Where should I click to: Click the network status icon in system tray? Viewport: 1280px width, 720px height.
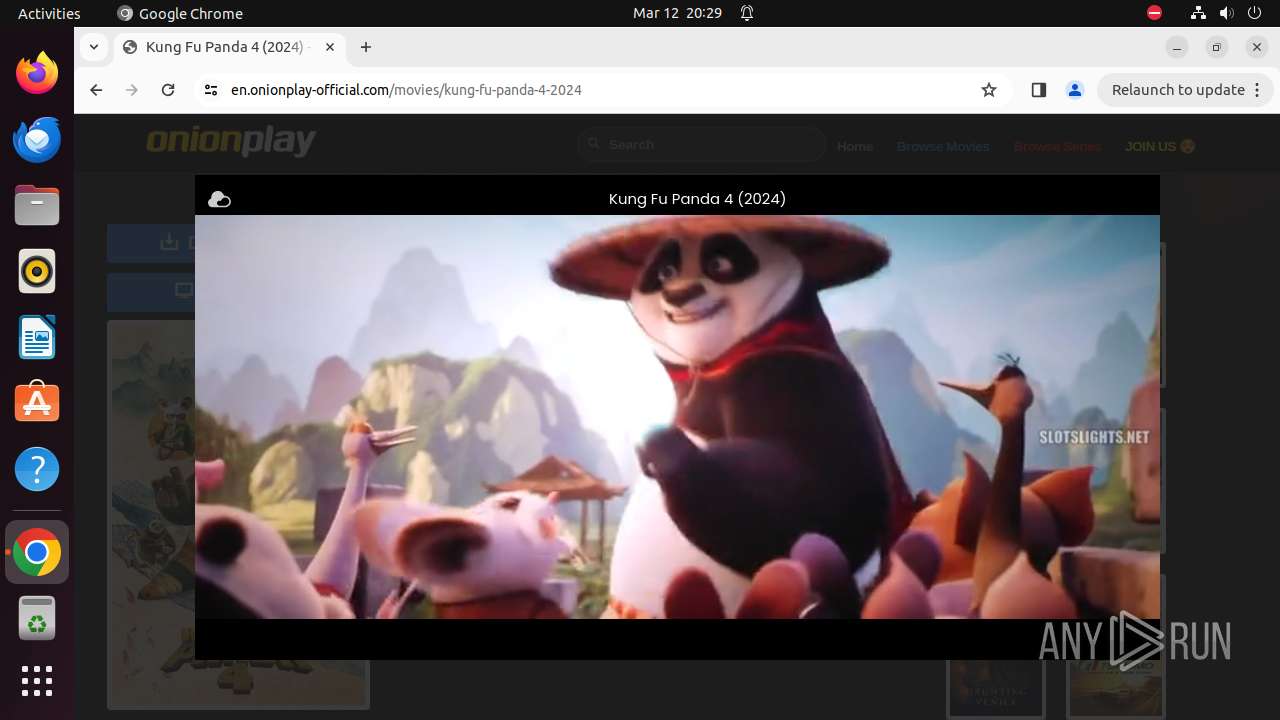[x=1199, y=13]
